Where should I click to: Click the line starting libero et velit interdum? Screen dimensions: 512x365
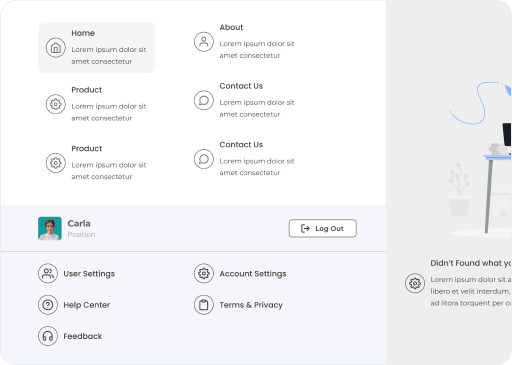pyautogui.click(x=470, y=291)
